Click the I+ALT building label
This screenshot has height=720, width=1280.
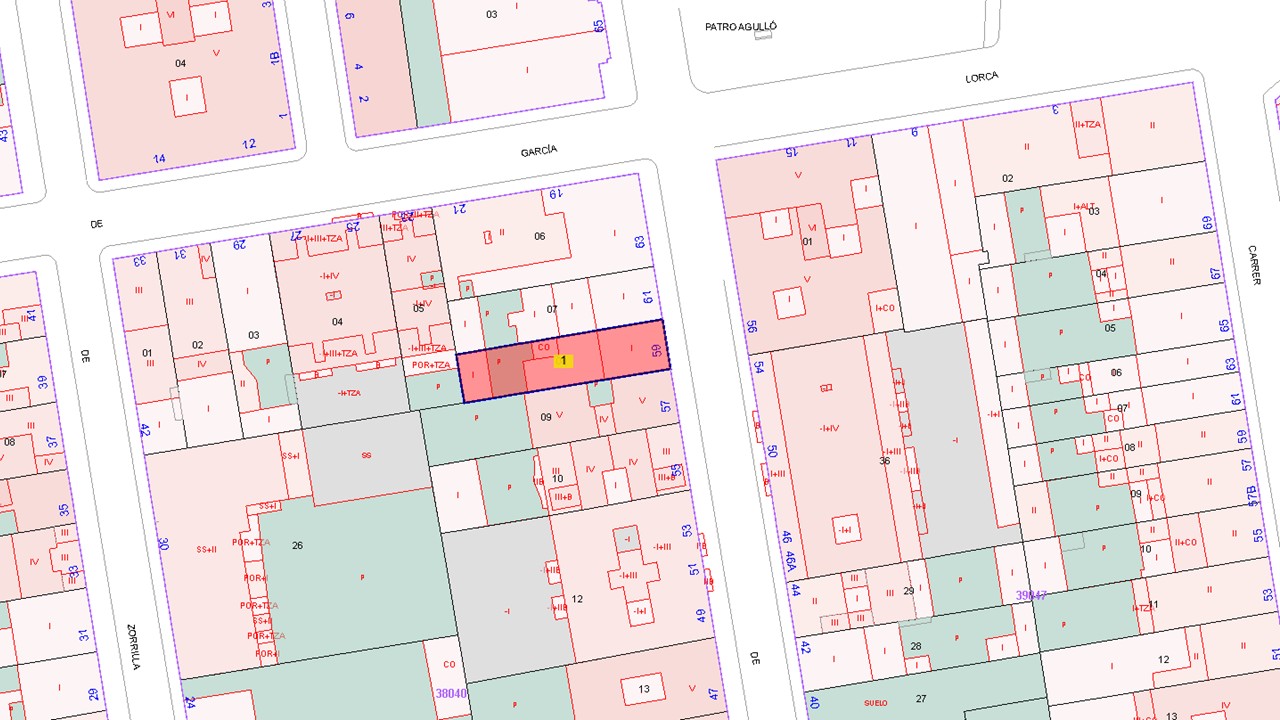[x=1086, y=207]
